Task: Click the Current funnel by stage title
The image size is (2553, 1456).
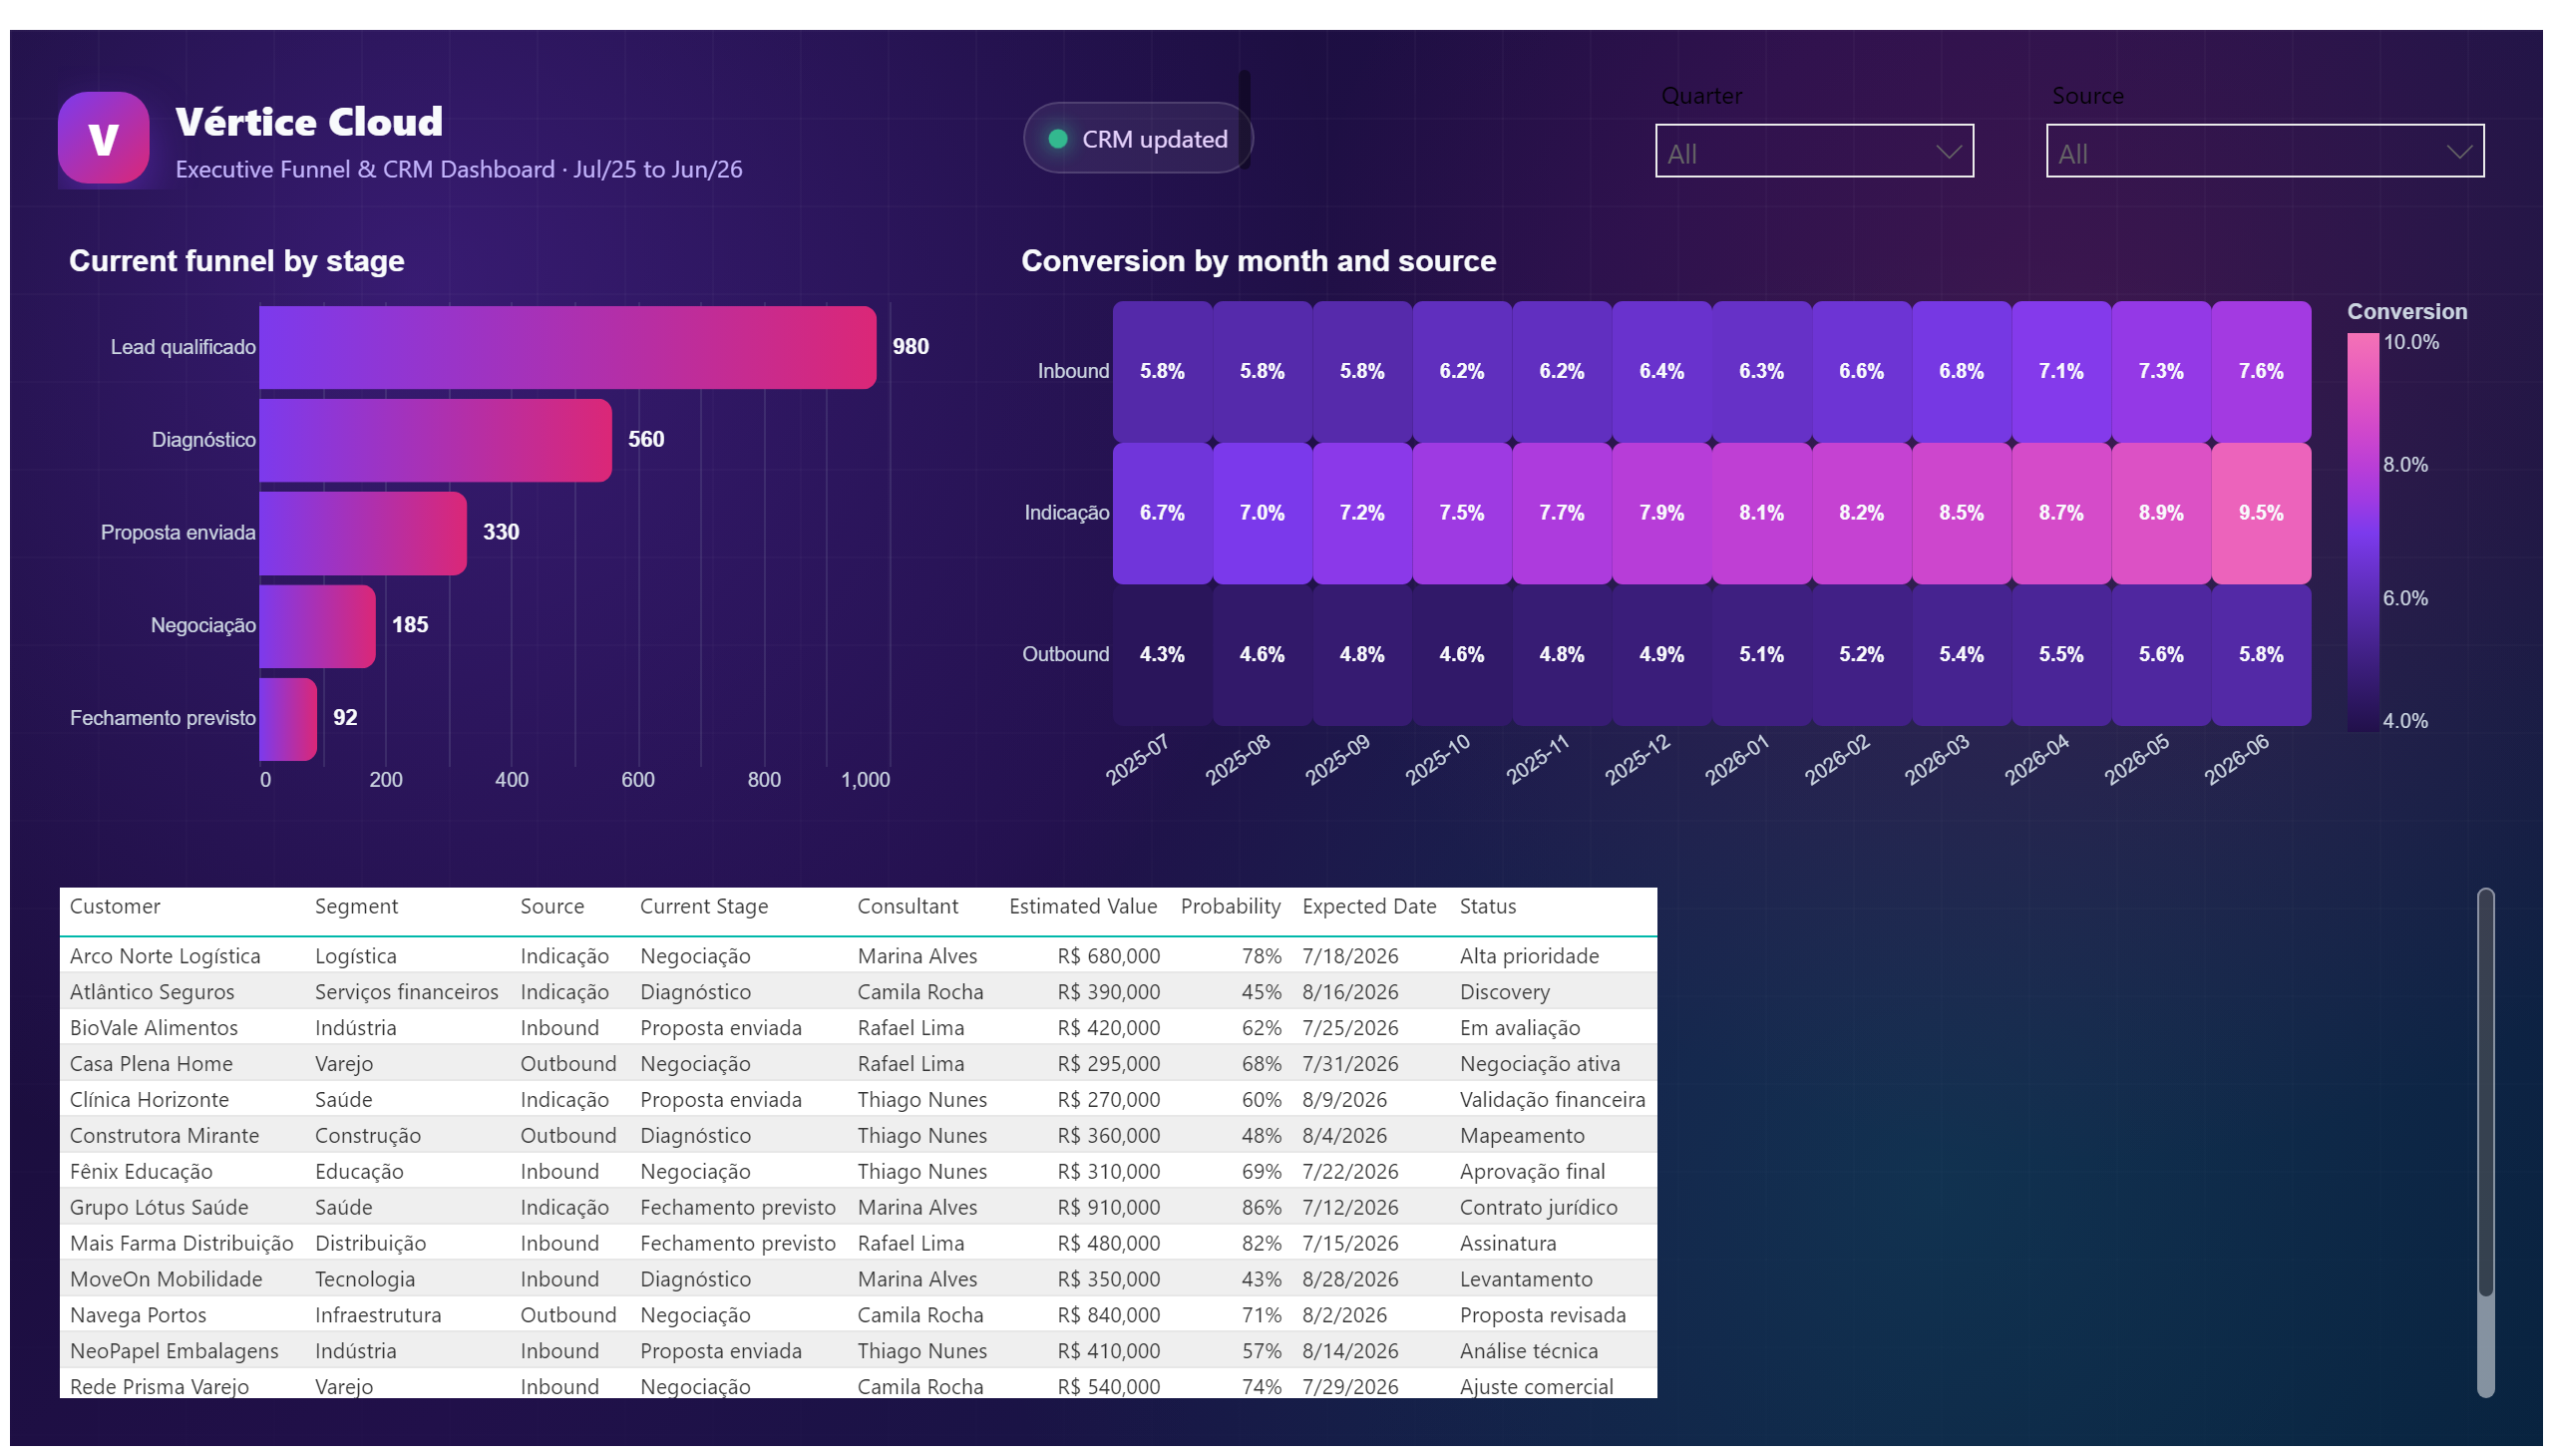Action: click(236, 261)
